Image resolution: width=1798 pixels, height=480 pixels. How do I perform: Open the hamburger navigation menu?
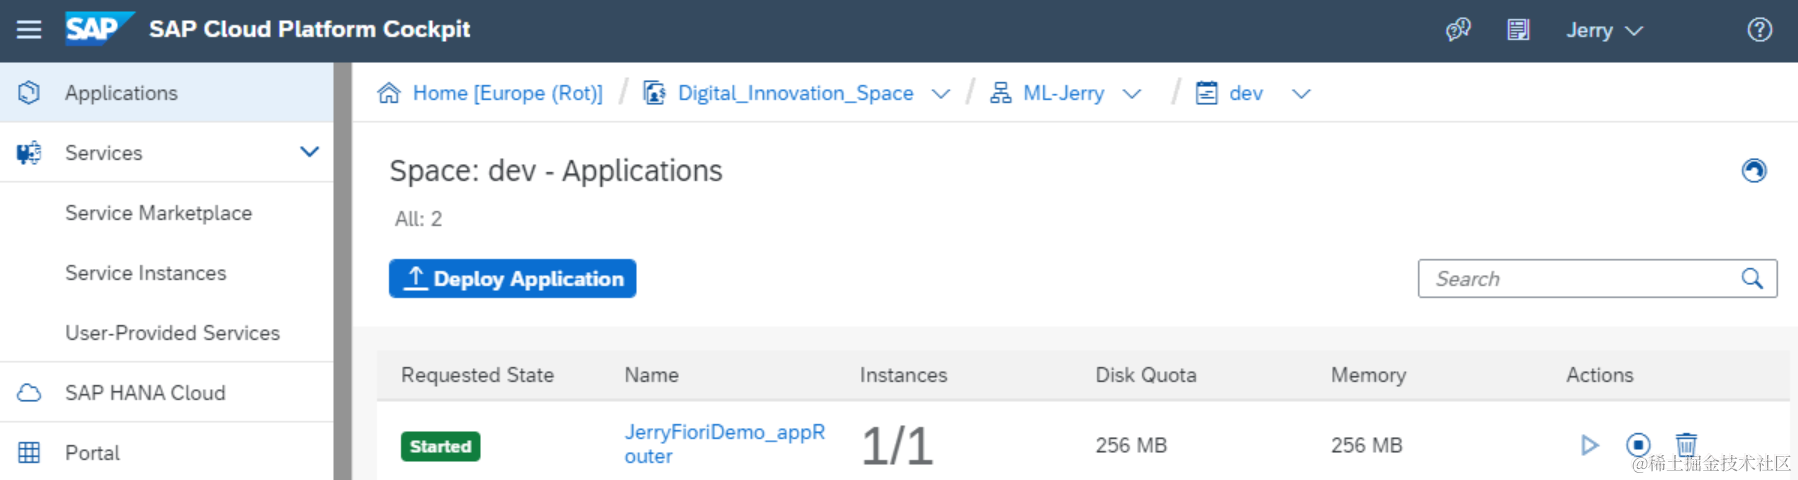coord(29,30)
